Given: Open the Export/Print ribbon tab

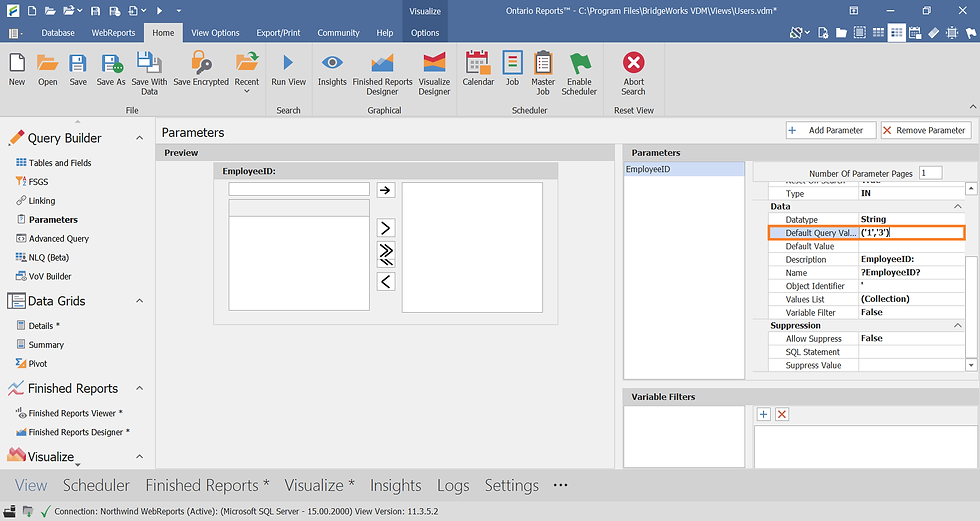Looking at the screenshot, I should point(278,32).
